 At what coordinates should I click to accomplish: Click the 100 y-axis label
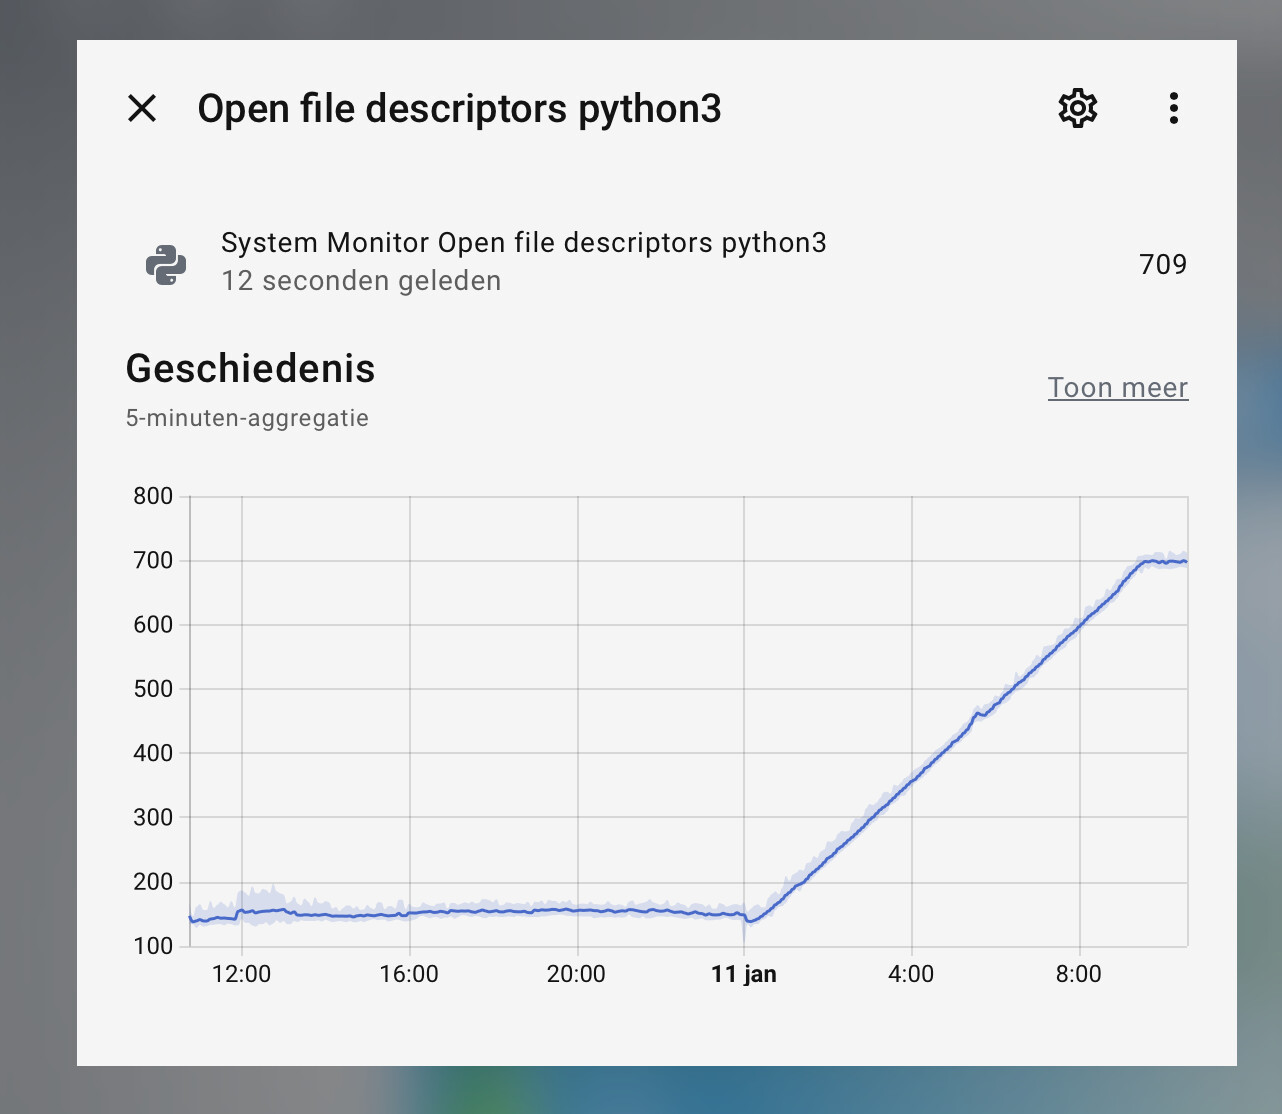(153, 946)
